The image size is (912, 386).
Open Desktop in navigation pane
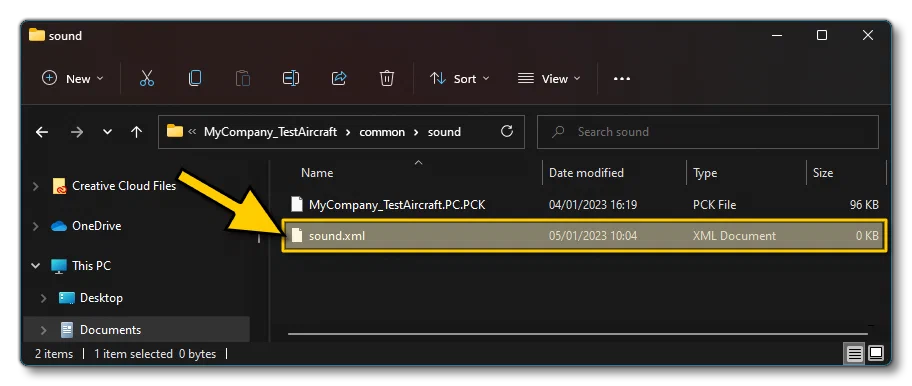click(101, 298)
